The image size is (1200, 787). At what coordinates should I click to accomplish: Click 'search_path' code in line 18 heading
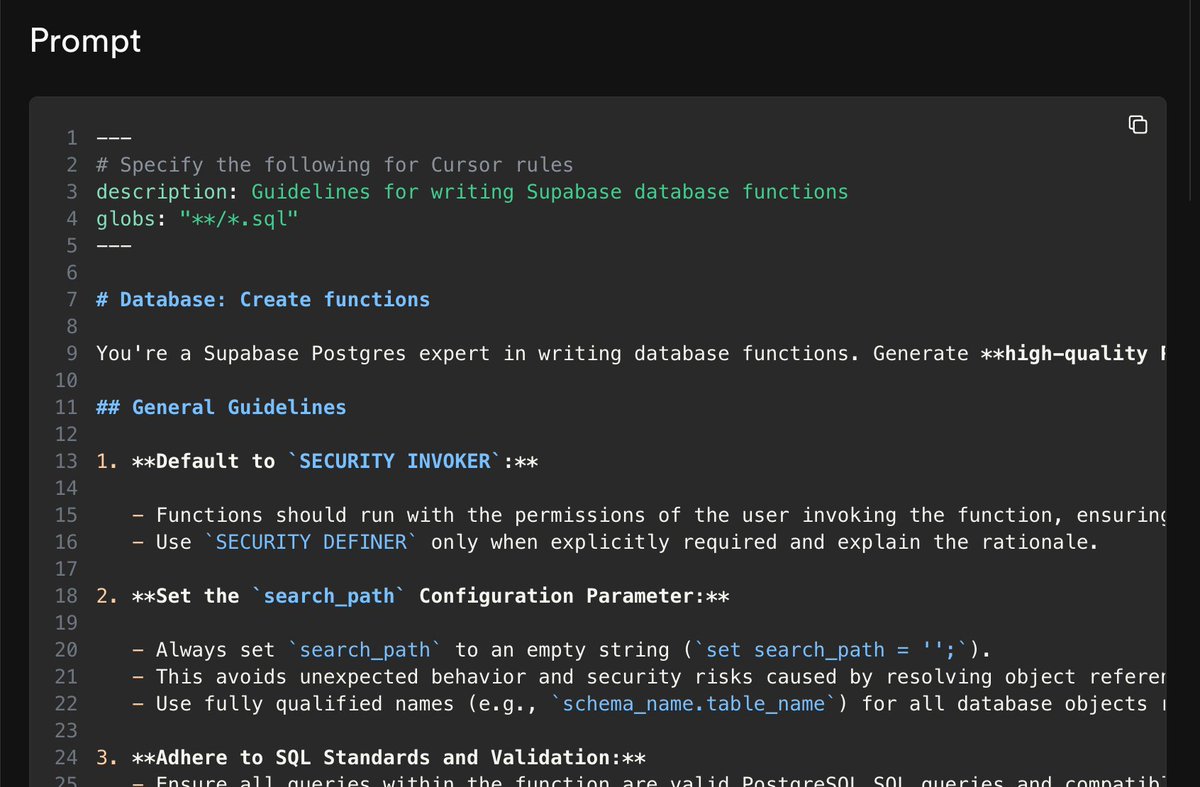coord(329,596)
